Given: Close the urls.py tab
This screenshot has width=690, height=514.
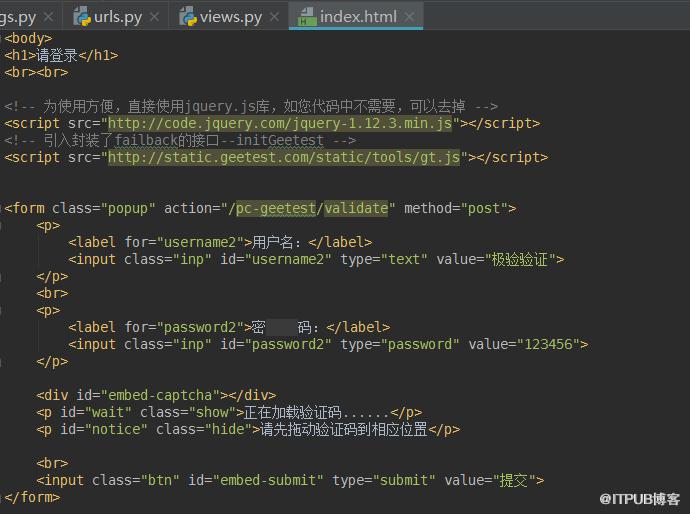Looking at the screenshot, I should pos(154,17).
